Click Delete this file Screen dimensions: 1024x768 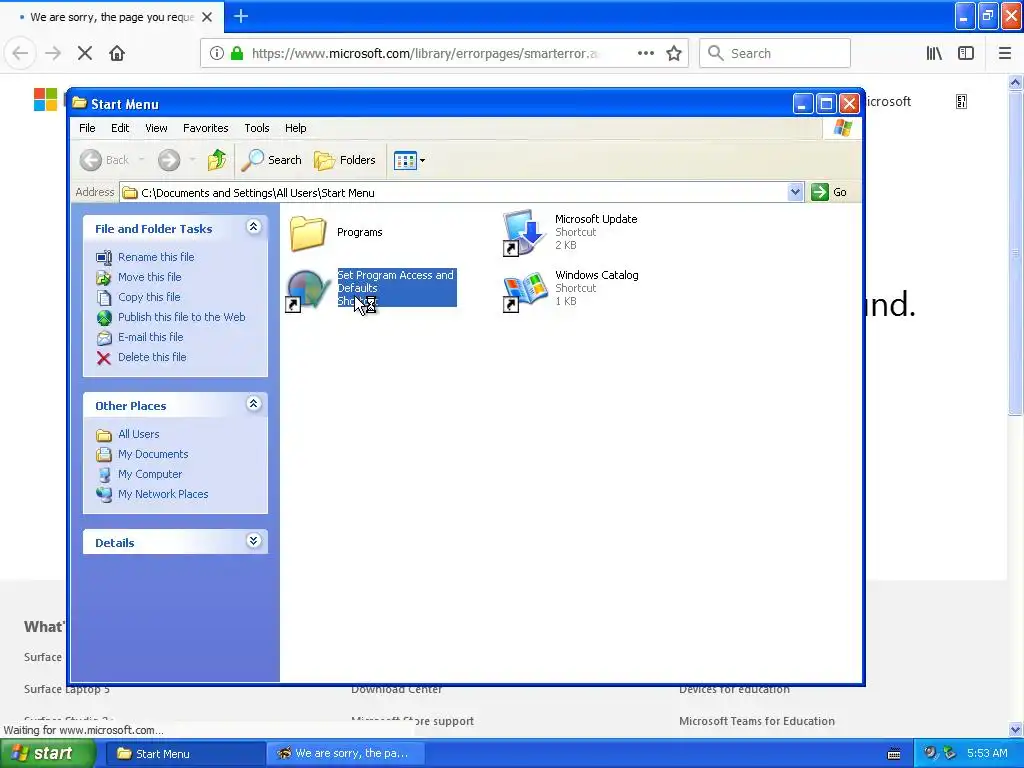tap(141, 357)
